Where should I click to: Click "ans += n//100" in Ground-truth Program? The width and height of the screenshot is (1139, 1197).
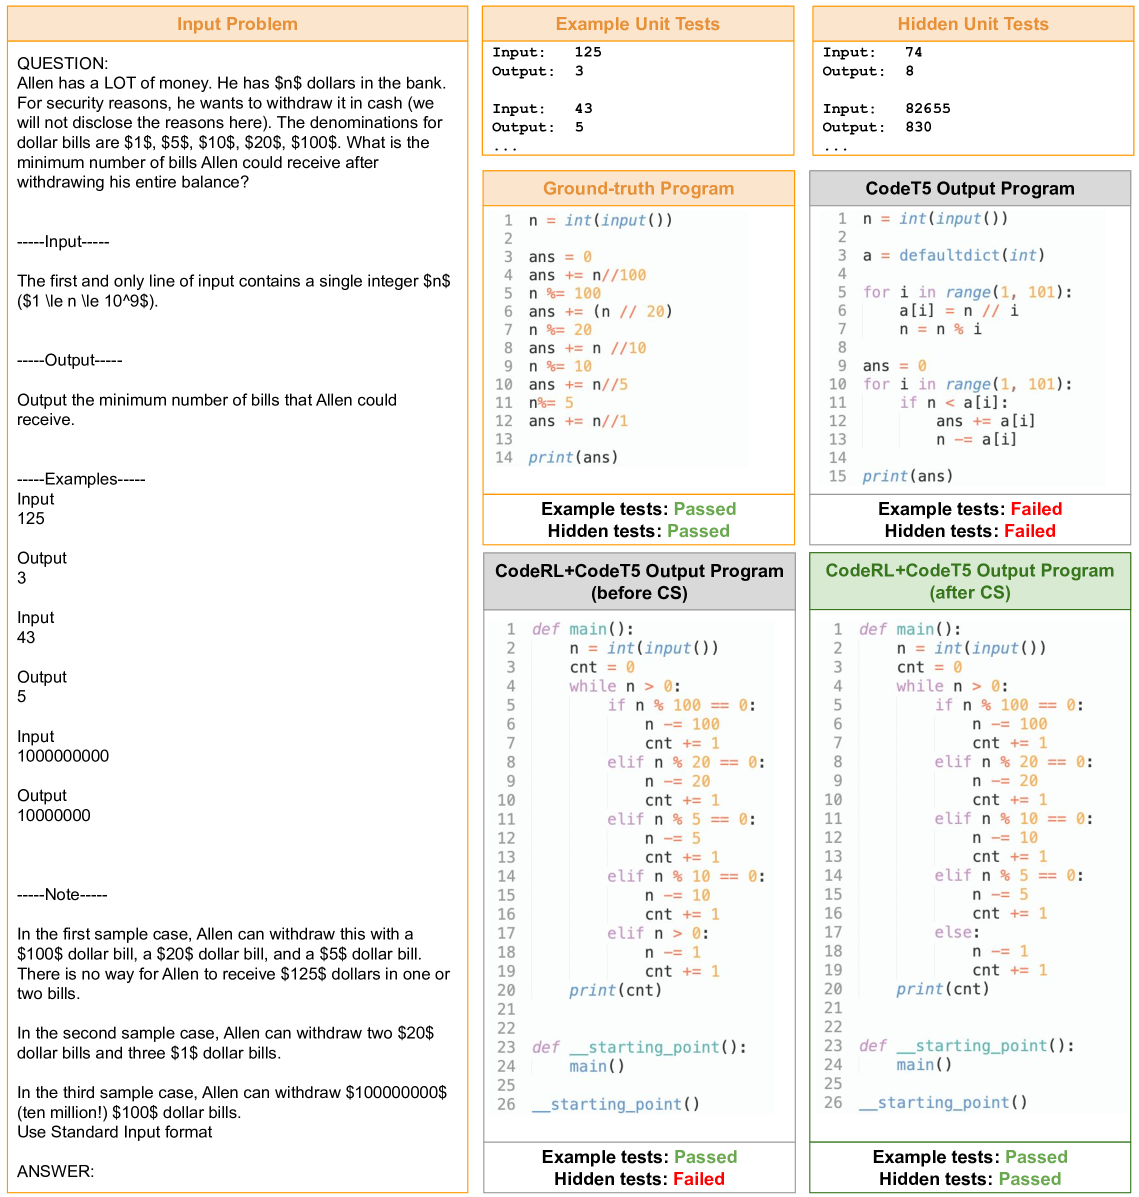pos(587,276)
